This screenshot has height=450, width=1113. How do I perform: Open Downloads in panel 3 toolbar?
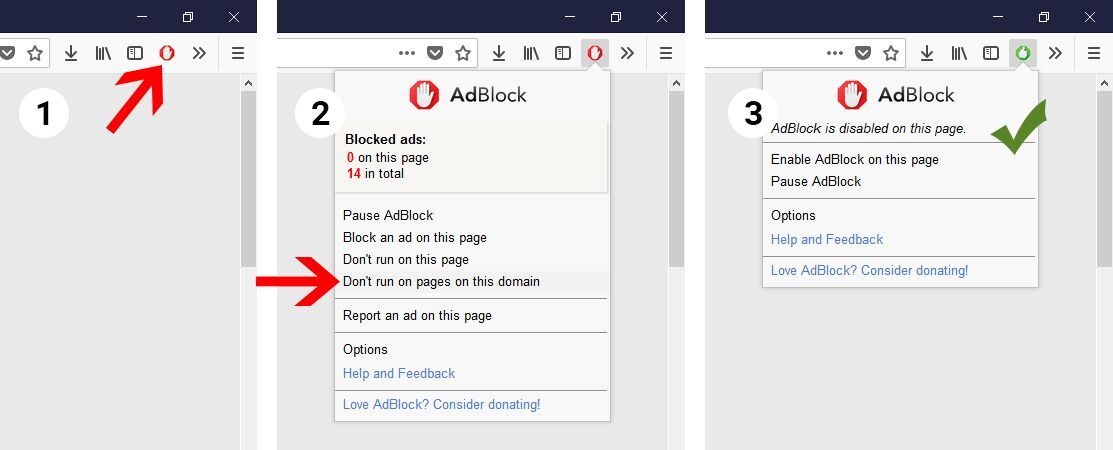[927, 53]
